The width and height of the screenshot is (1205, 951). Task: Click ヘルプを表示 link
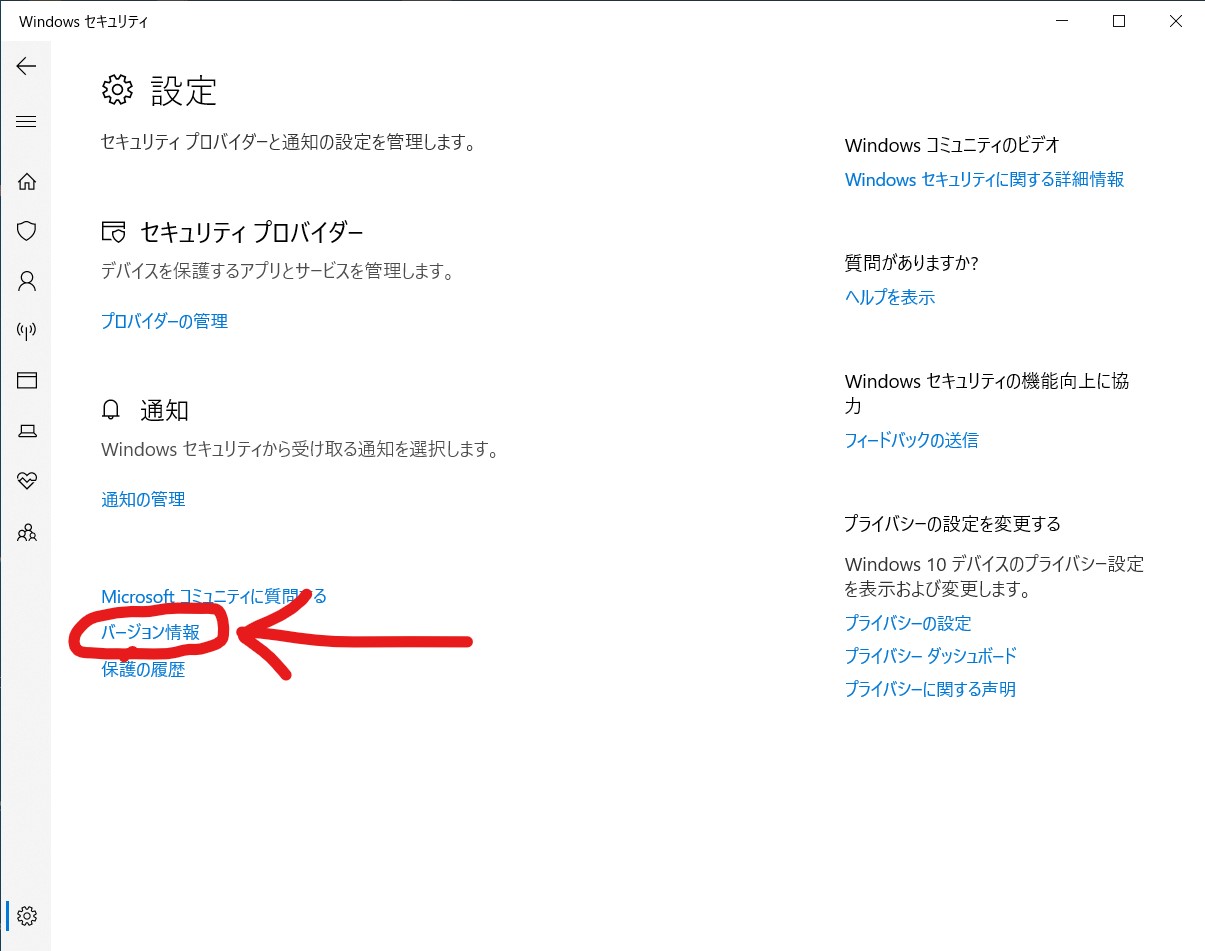(890, 297)
